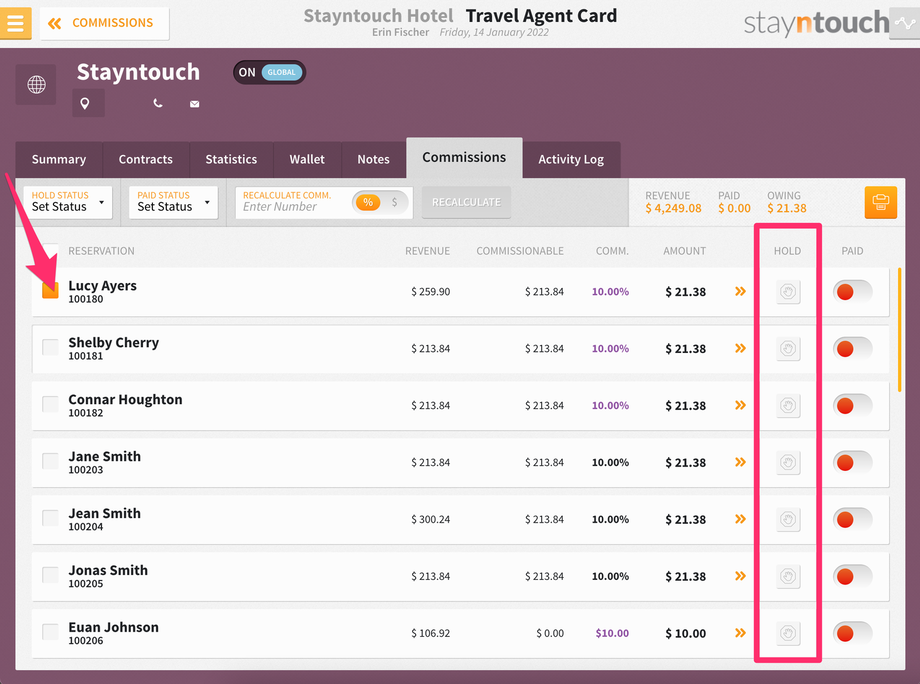This screenshot has width=920, height=684.
Task: Open the Wallet tab
Action: tap(307, 160)
